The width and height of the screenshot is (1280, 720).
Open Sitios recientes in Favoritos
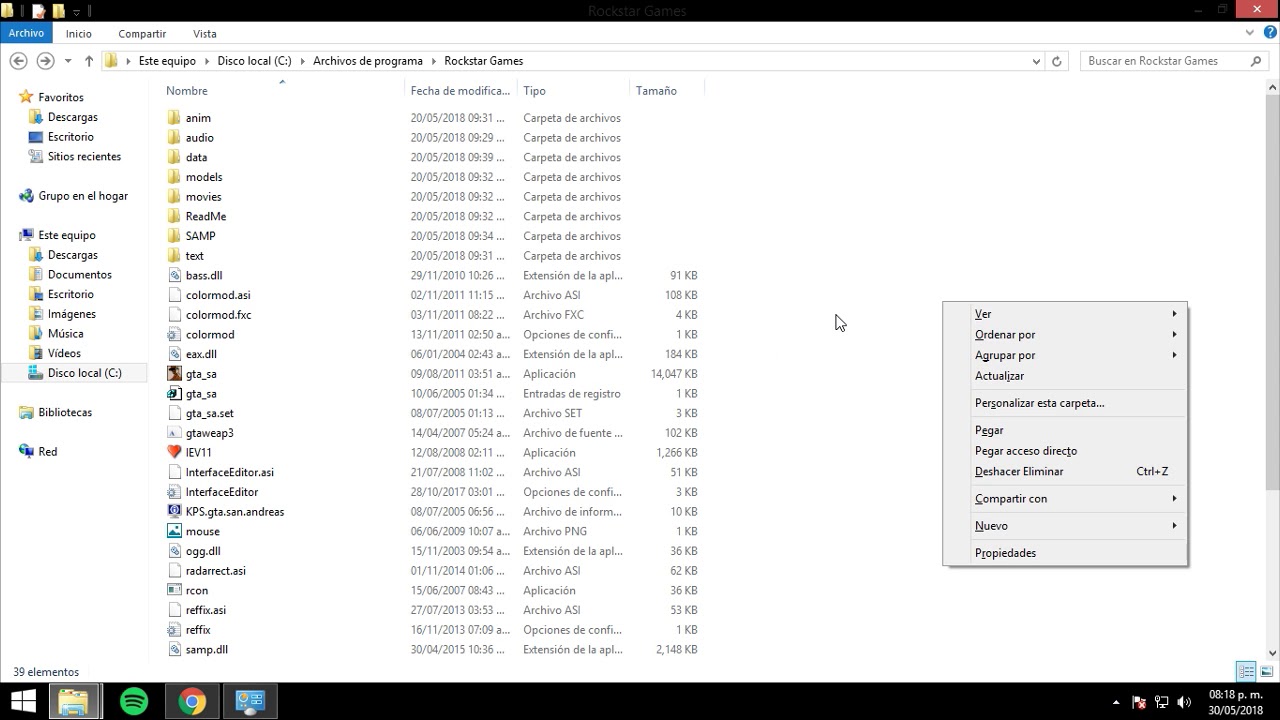click(x=84, y=157)
